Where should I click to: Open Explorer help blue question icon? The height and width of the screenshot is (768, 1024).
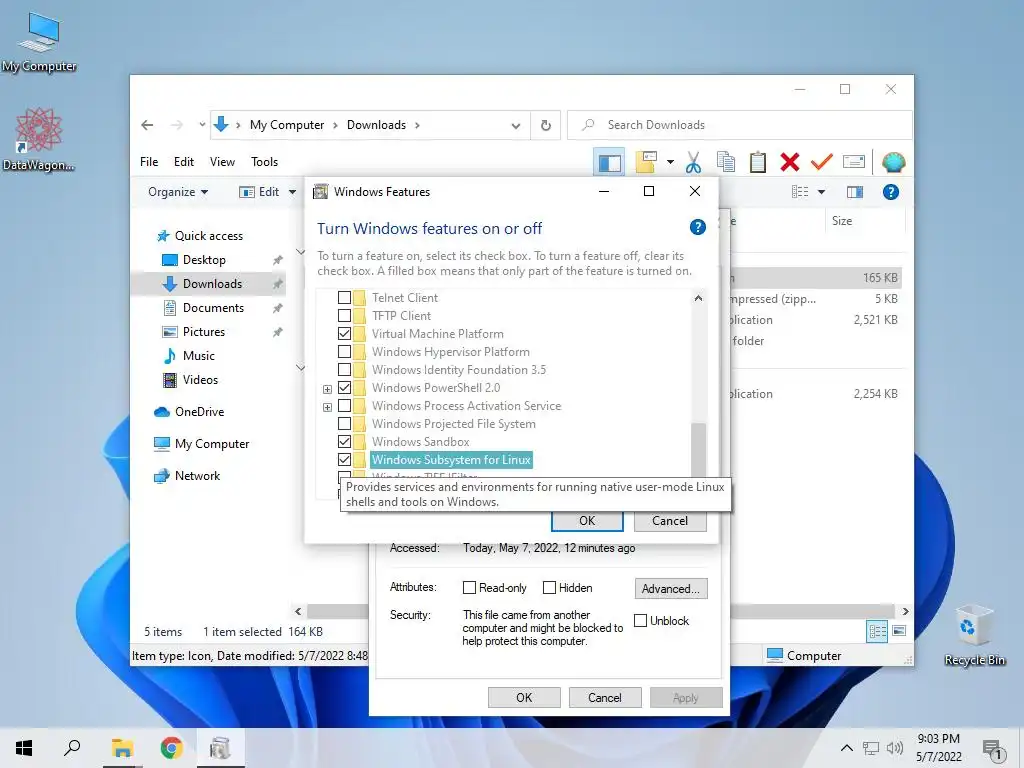tap(891, 192)
